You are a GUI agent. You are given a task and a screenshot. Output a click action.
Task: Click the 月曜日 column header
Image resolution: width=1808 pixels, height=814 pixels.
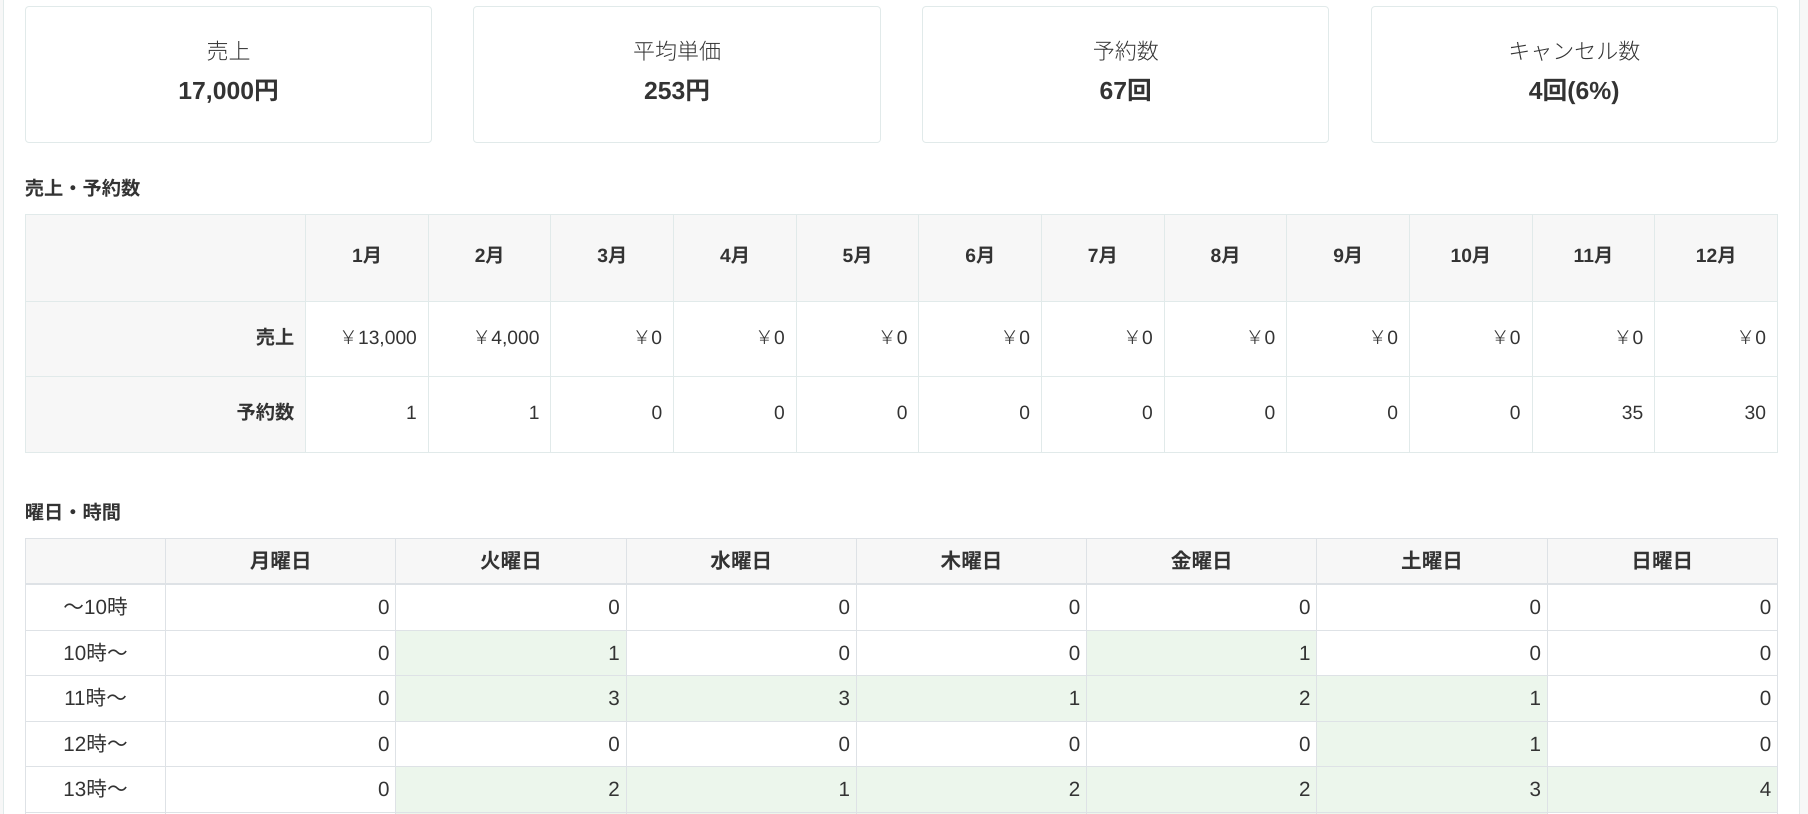[280, 561]
